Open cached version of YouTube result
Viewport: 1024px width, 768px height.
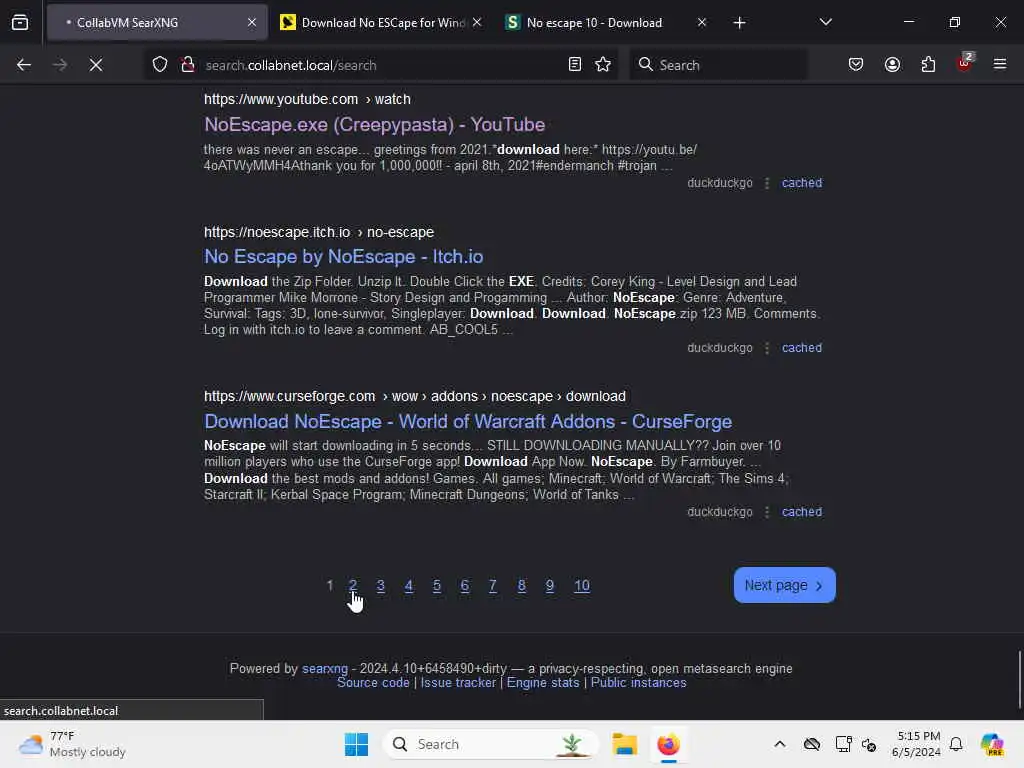801,183
